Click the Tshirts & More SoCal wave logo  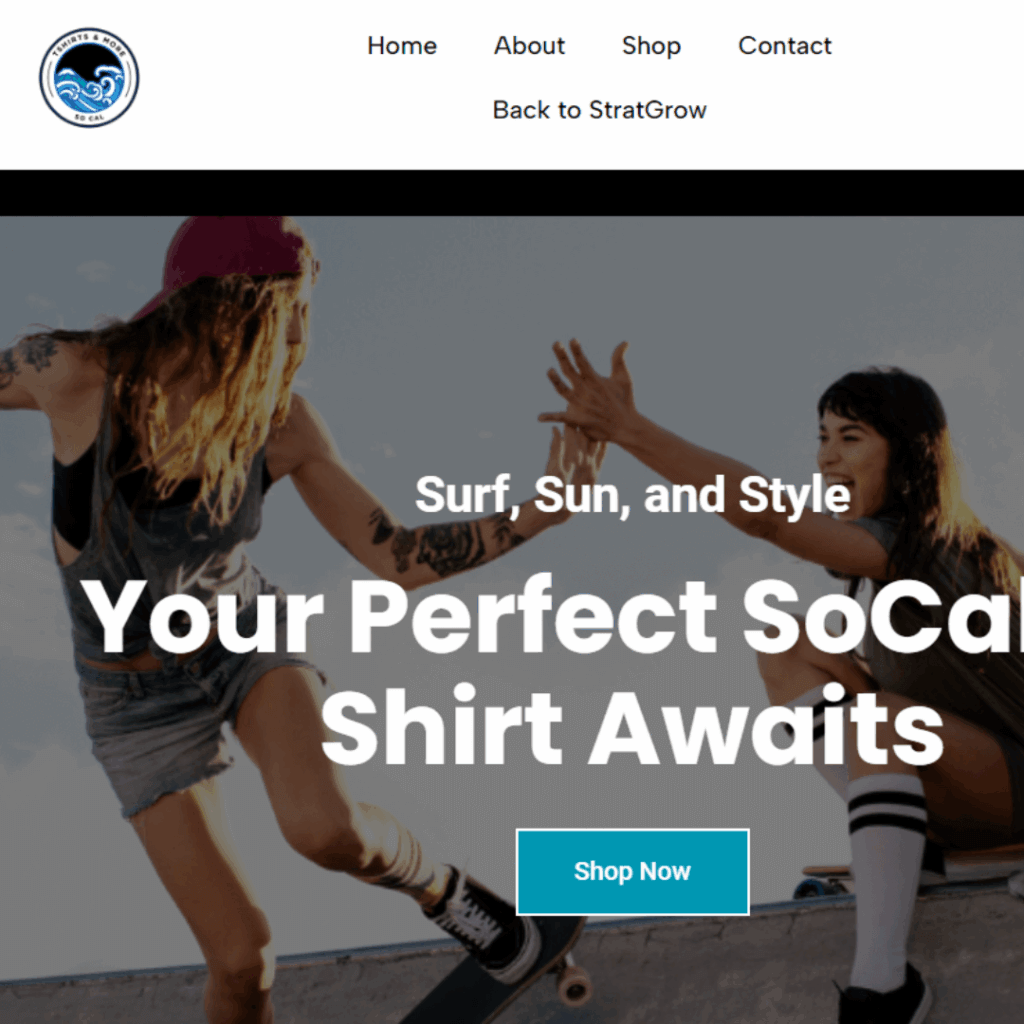pyautogui.click(x=89, y=78)
